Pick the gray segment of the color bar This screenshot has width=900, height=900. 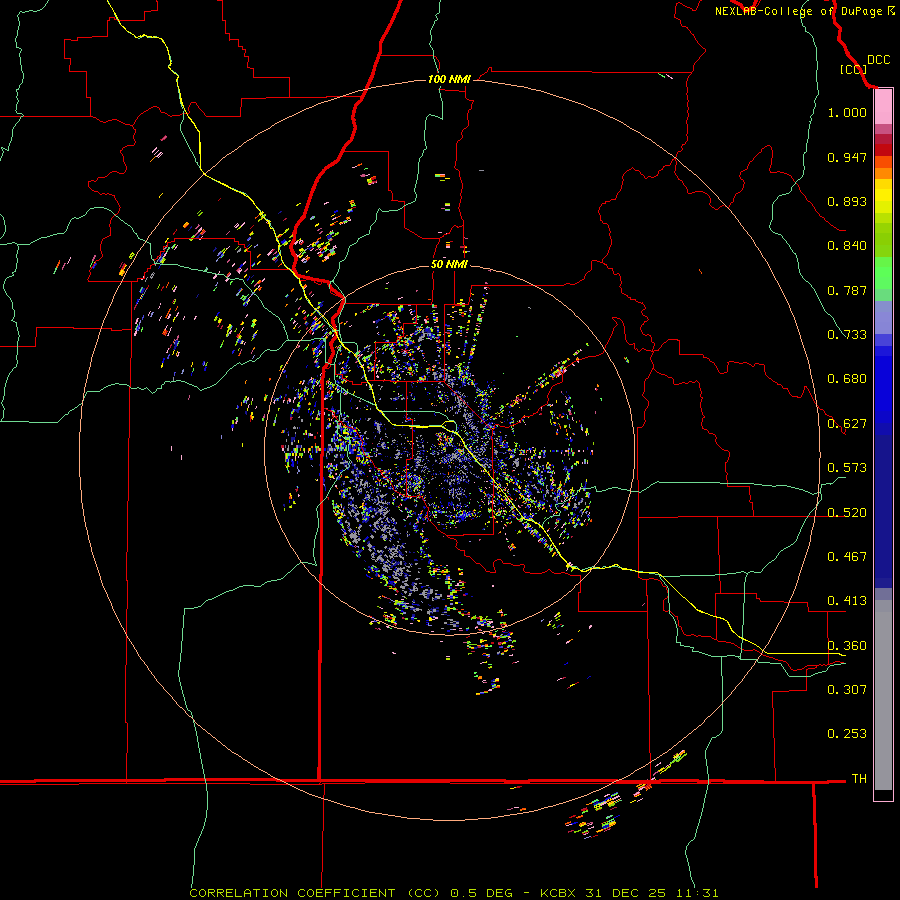point(883,695)
